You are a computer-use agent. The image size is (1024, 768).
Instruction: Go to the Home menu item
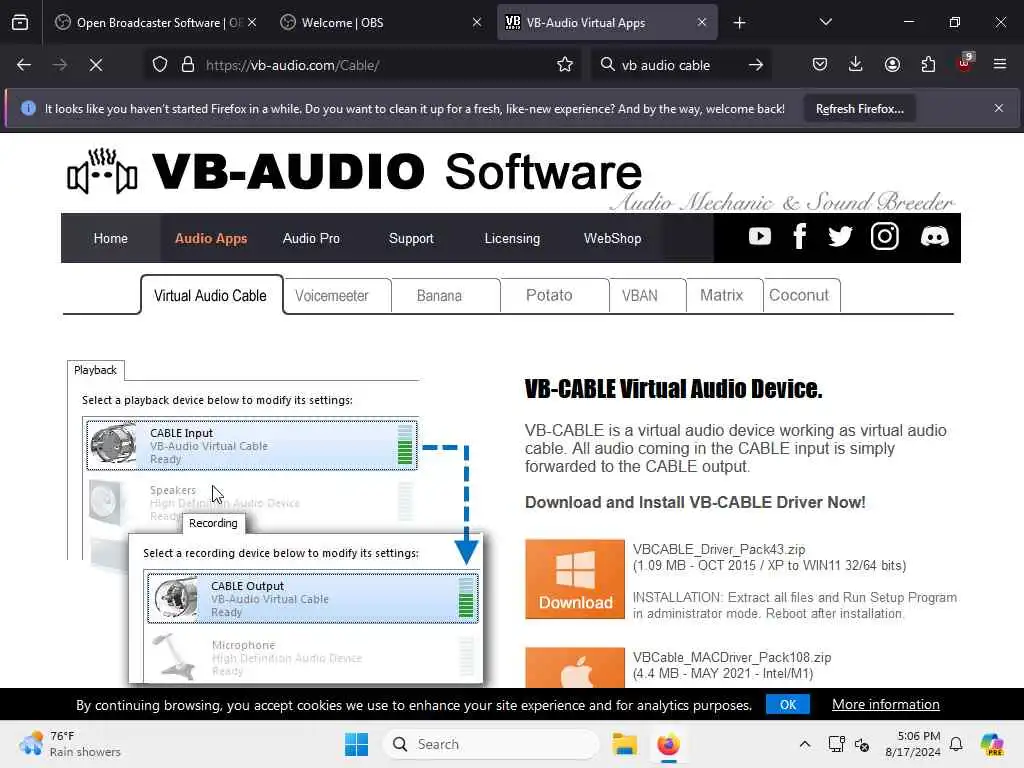pyautogui.click(x=110, y=238)
